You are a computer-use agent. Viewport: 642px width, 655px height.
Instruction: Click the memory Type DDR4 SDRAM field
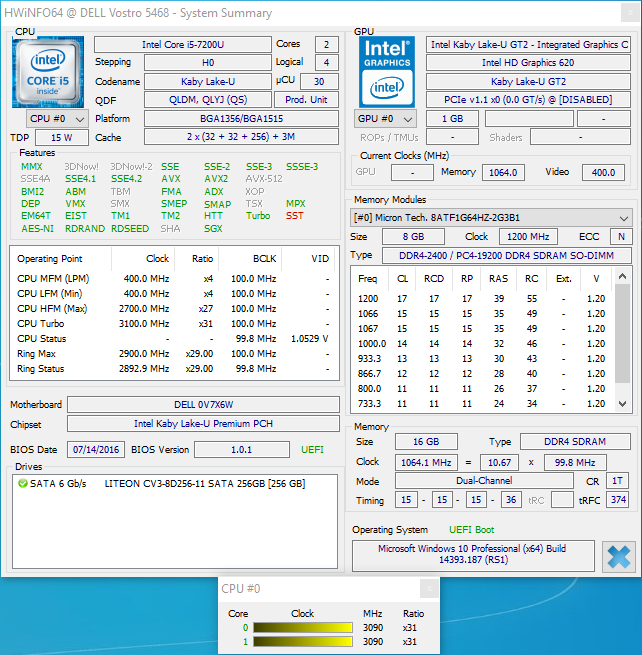[575, 442]
